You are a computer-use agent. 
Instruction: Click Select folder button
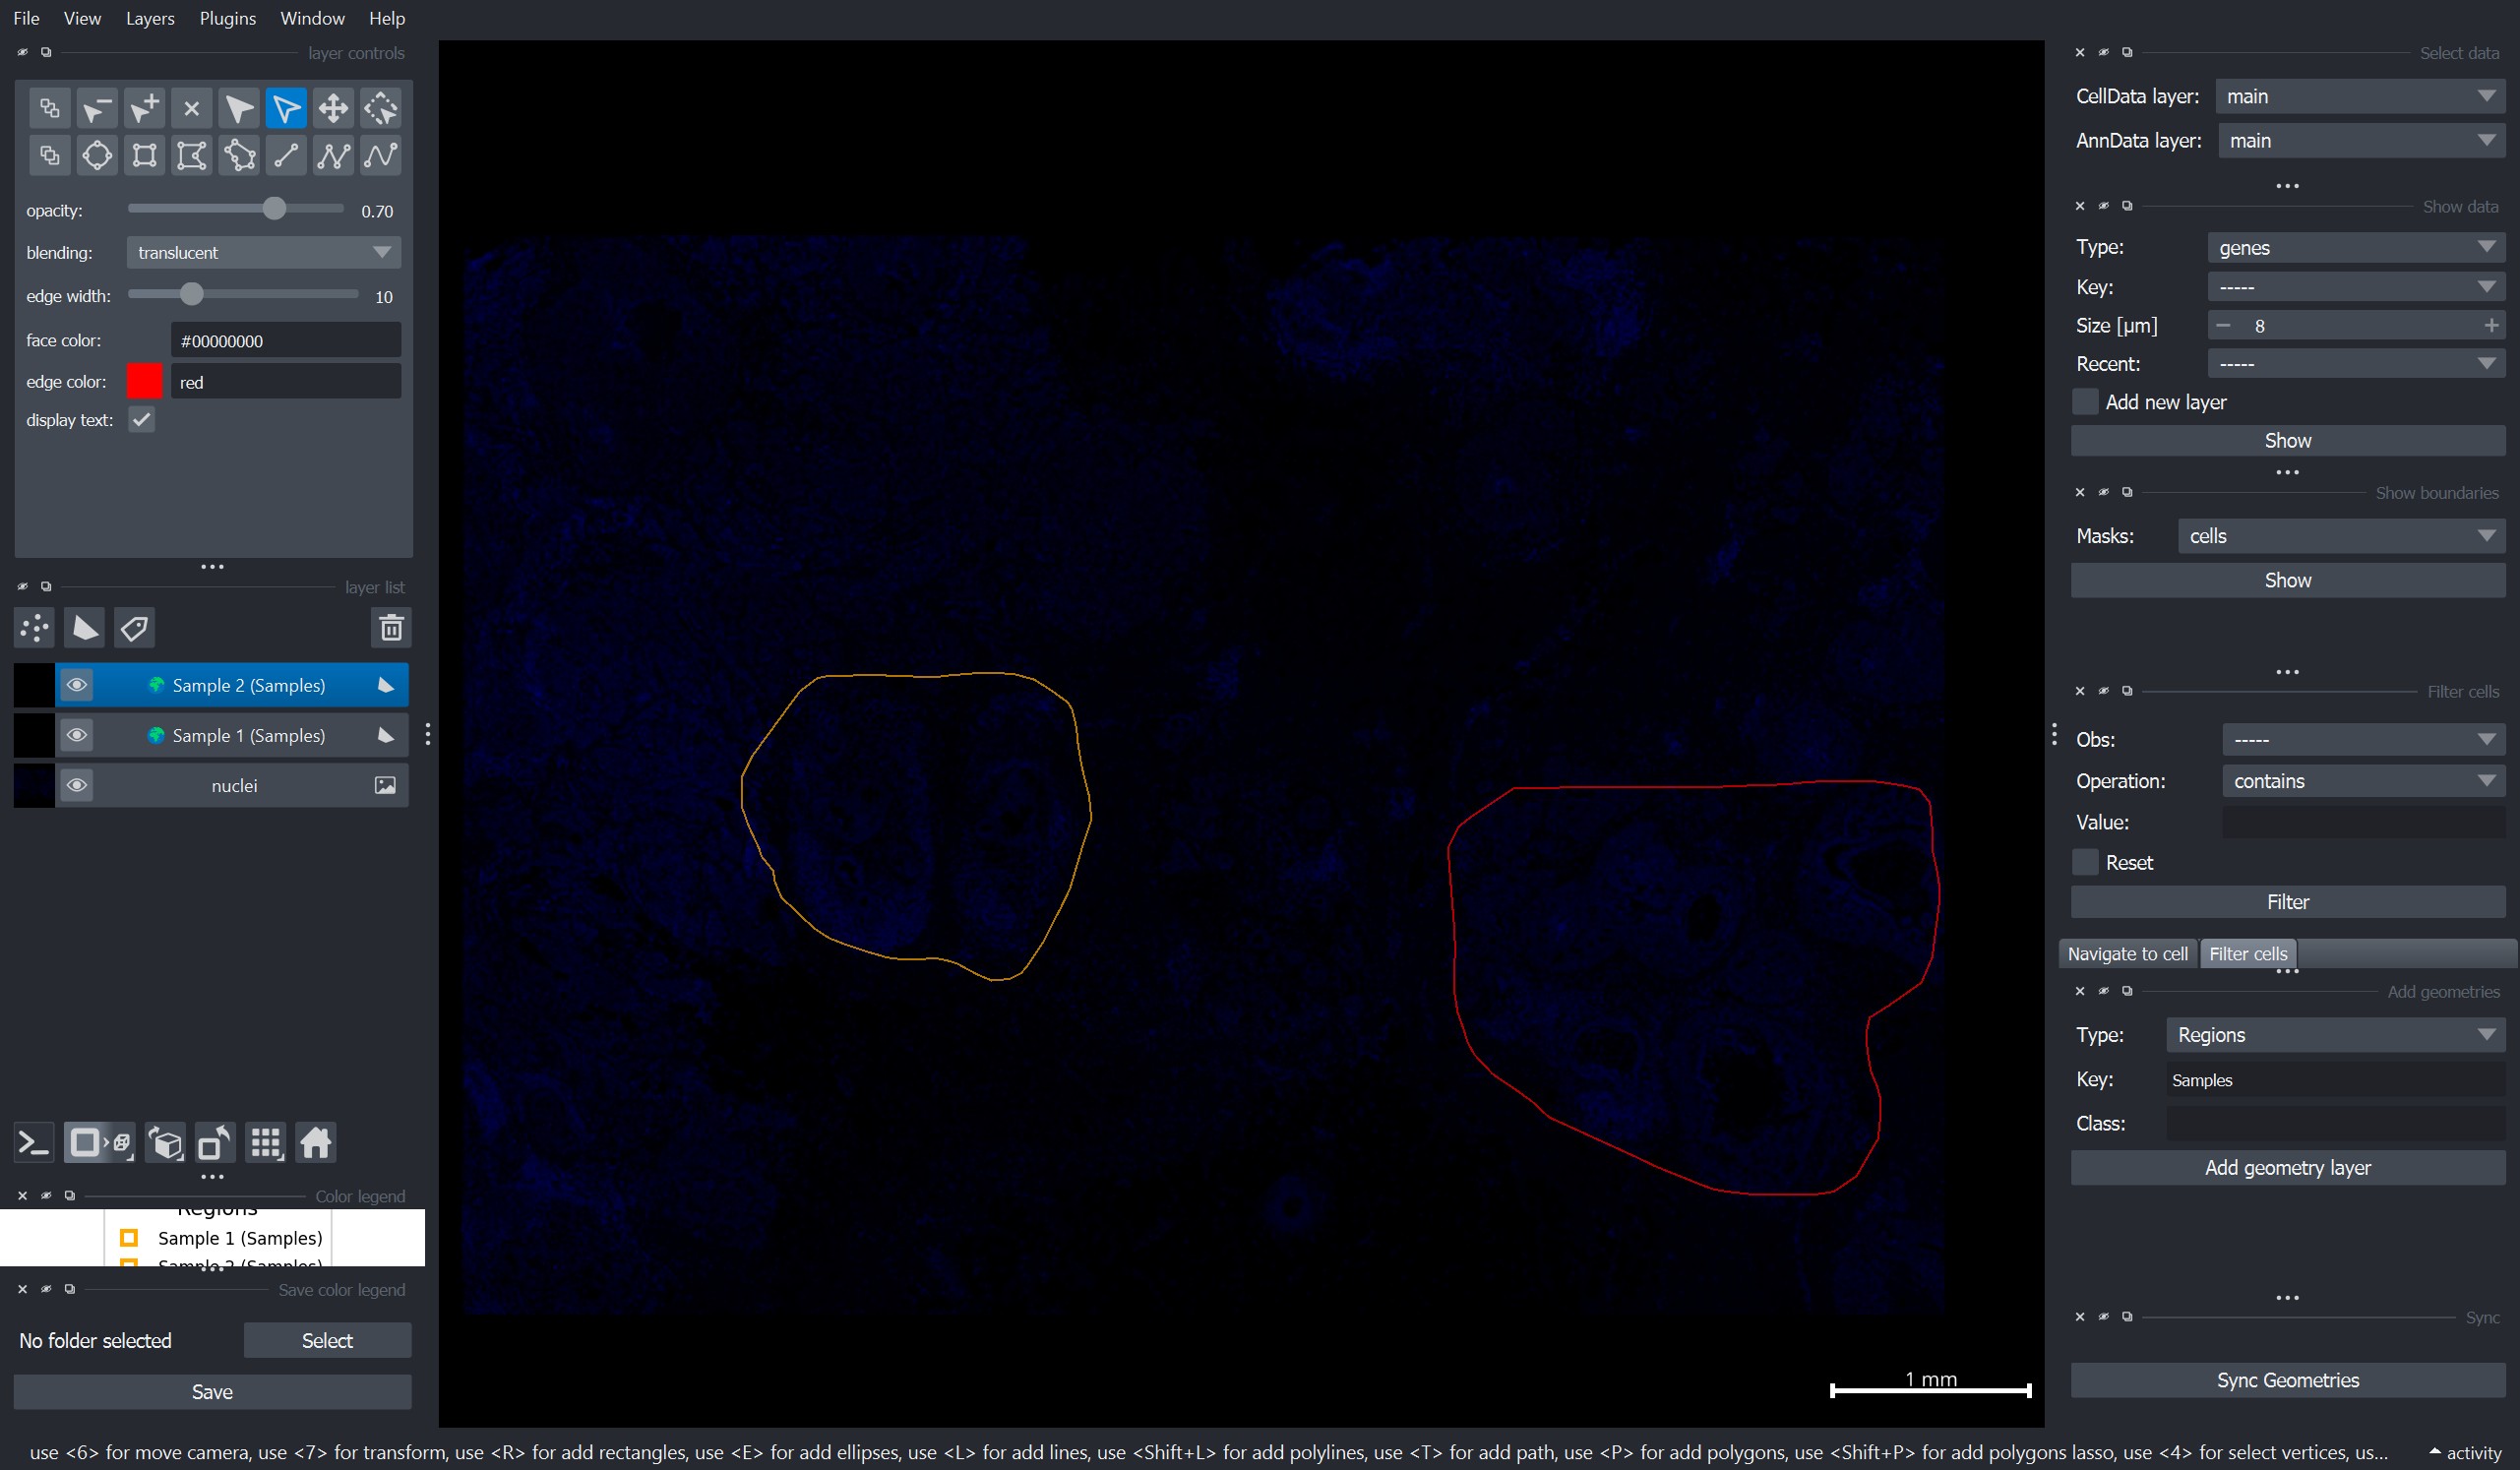pyautogui.click(x=327, y=1341)
